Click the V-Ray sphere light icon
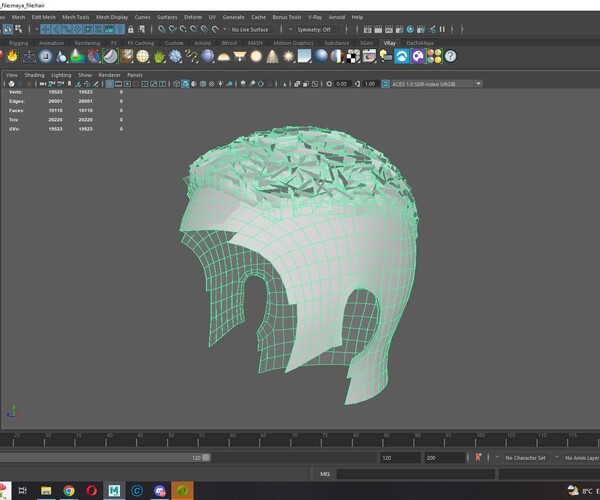 pos(256,56)
